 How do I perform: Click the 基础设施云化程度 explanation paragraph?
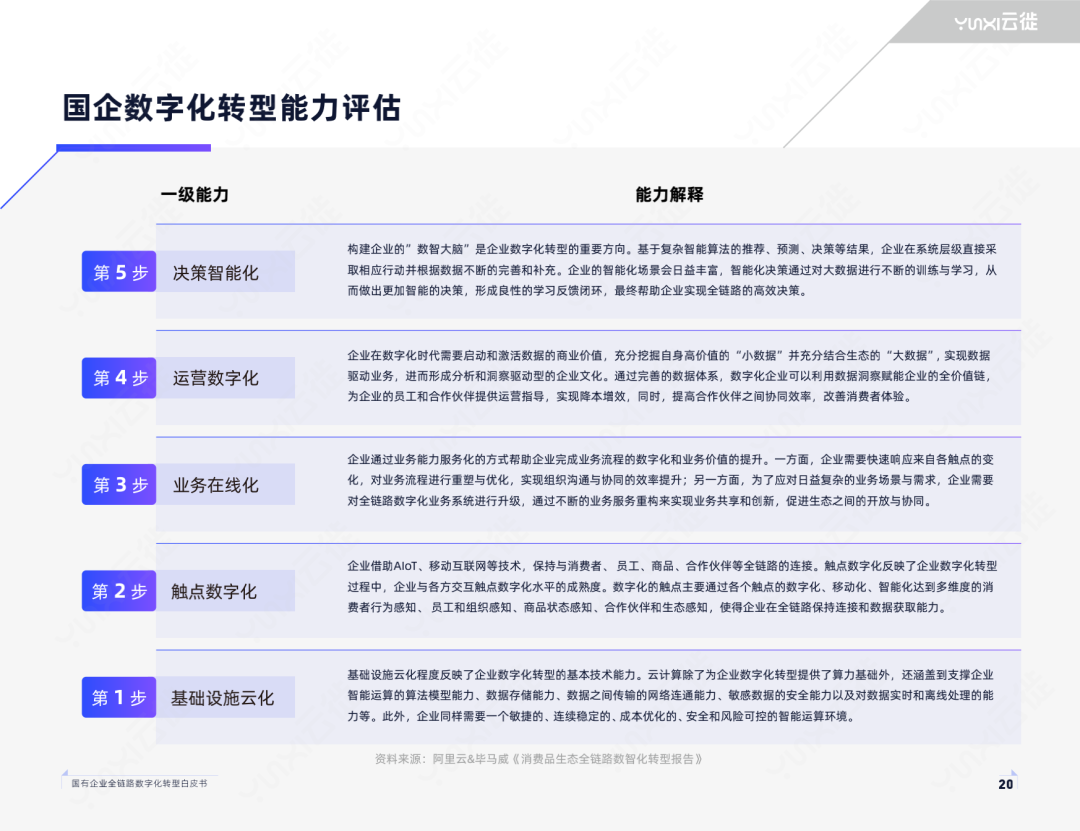tap(671, 695)
